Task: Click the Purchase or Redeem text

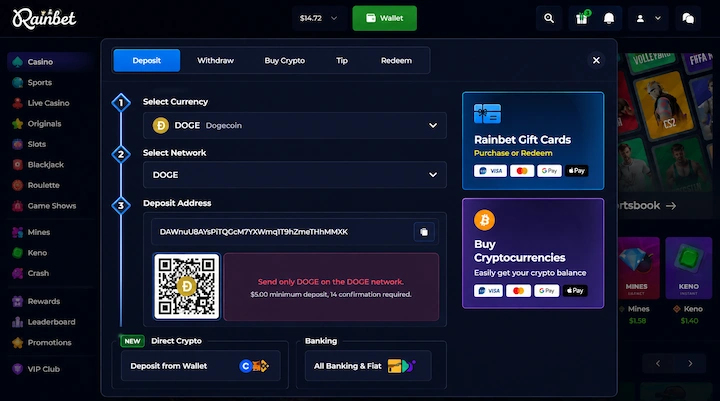Action: pyautogui.click(x=513, y=153)
